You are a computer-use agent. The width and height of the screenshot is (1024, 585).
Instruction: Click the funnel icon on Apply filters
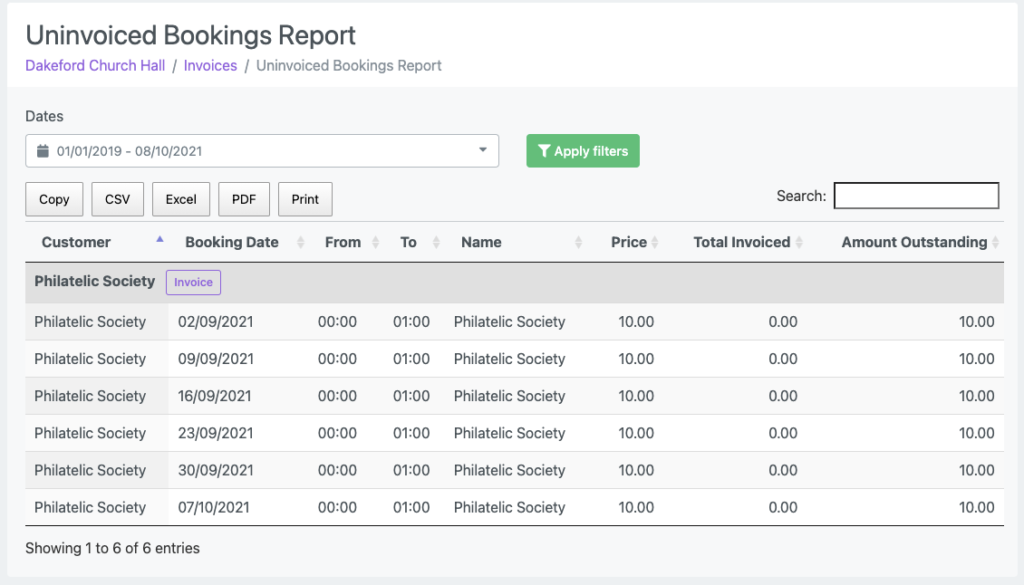click(544, 151)
